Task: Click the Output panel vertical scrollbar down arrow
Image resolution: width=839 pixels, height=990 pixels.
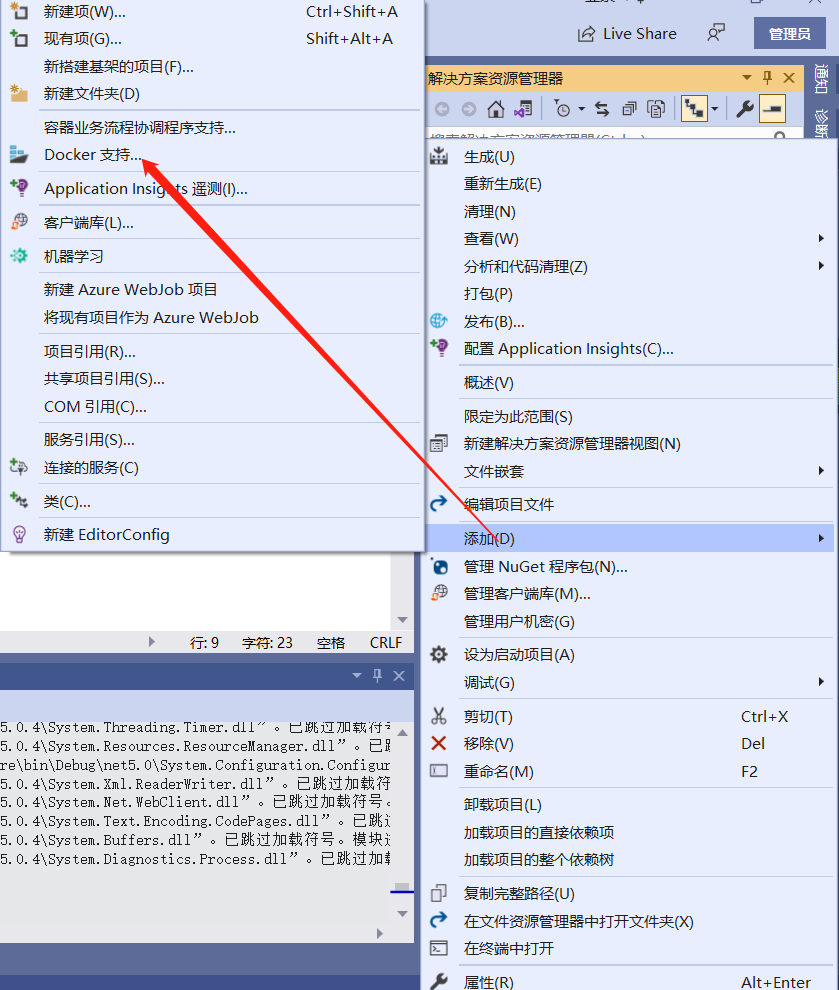Action: [402, 914]
